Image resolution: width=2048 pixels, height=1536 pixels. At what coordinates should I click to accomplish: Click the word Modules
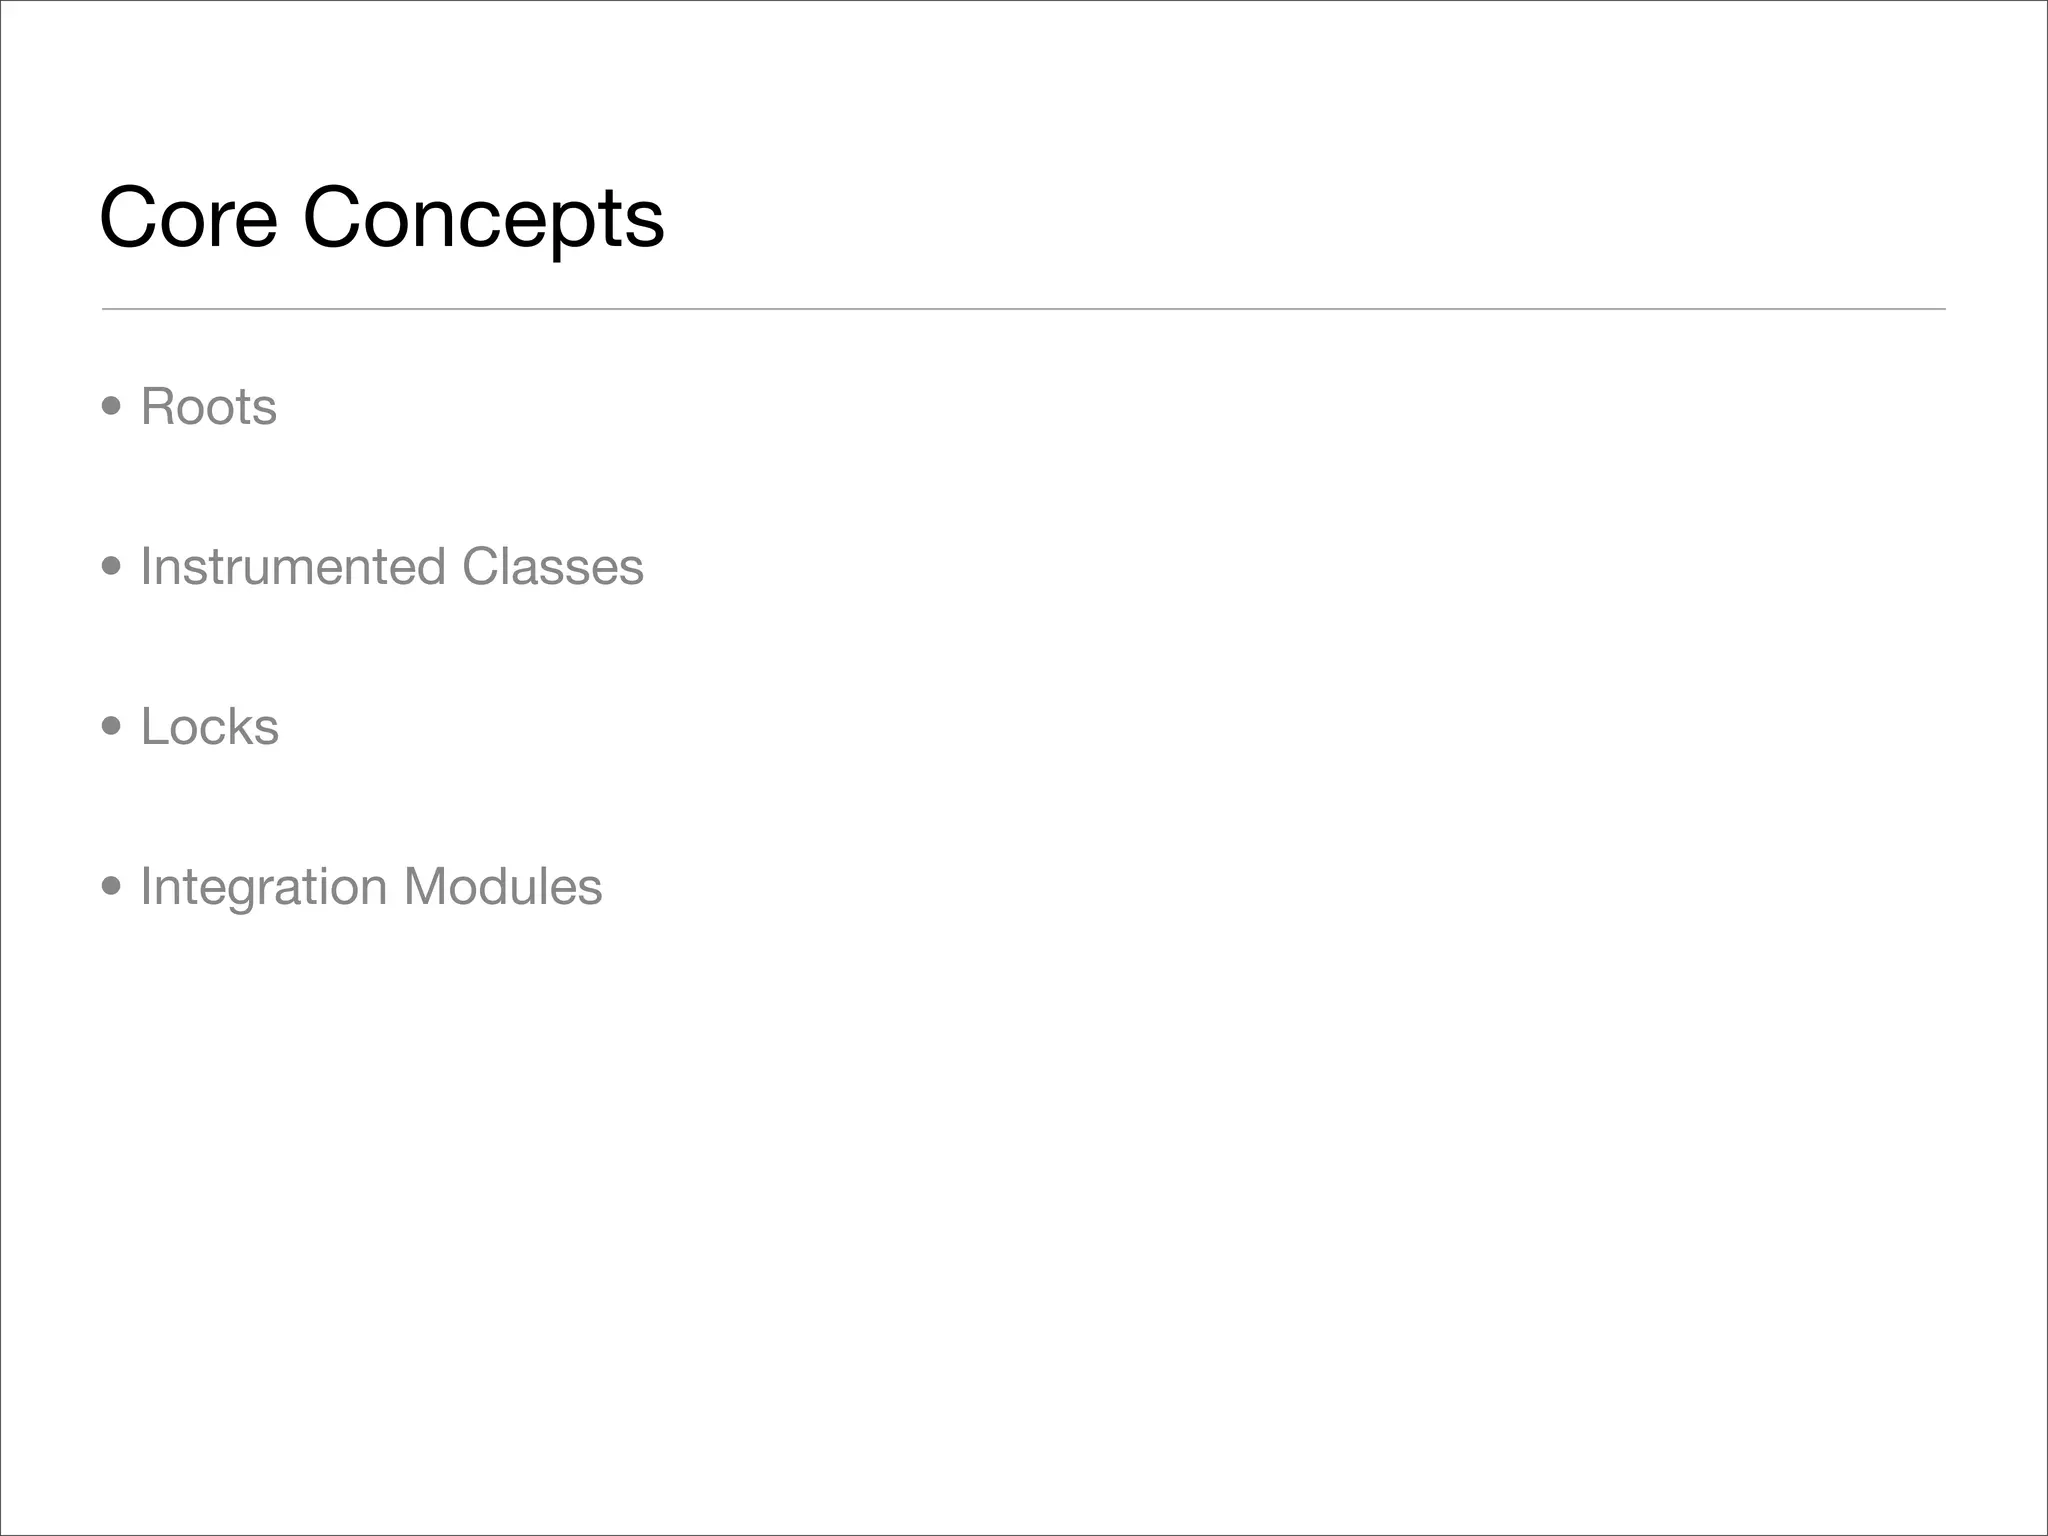point(503,887)
